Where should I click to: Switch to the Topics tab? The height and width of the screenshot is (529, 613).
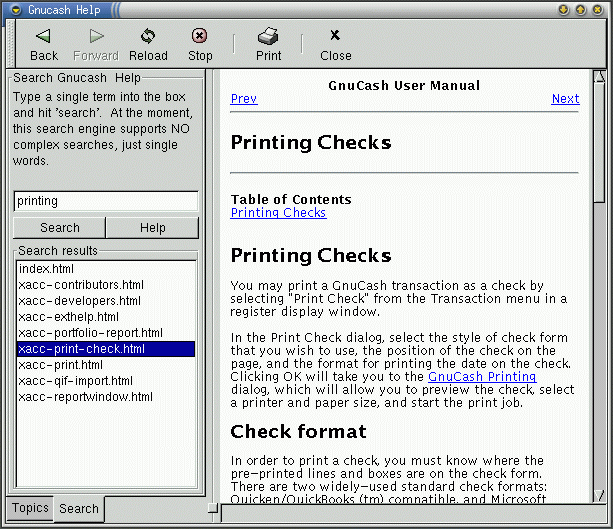[30, 508]
